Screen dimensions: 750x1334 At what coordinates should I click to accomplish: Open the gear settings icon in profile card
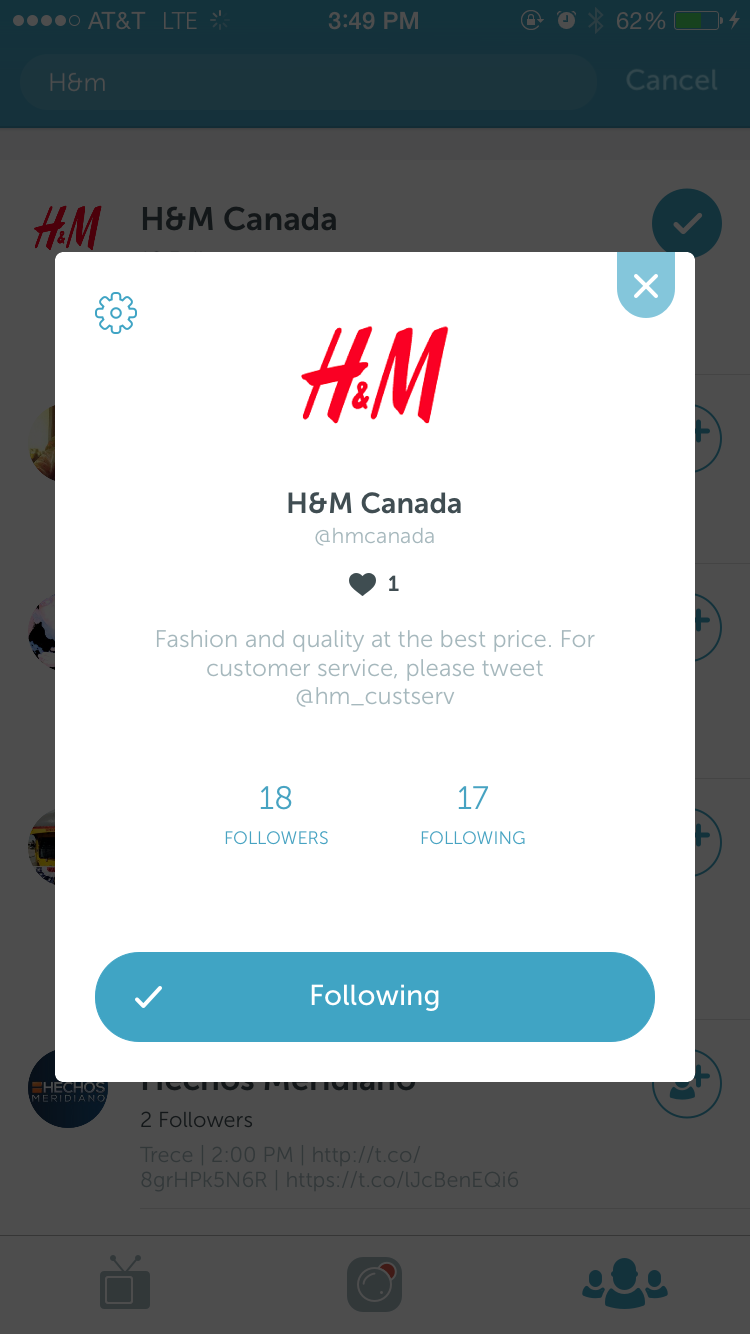[116, 313]
